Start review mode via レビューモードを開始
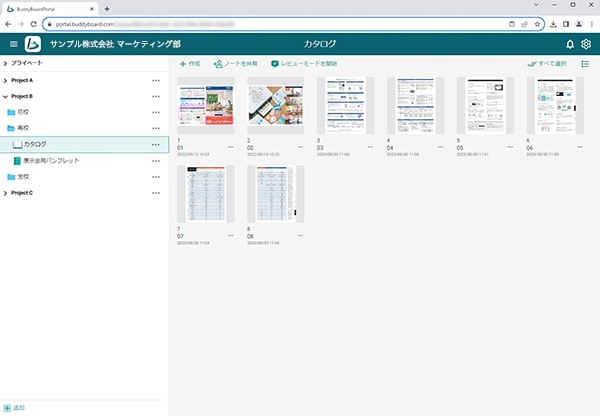600x416 pixels. (x=304, y=64)
